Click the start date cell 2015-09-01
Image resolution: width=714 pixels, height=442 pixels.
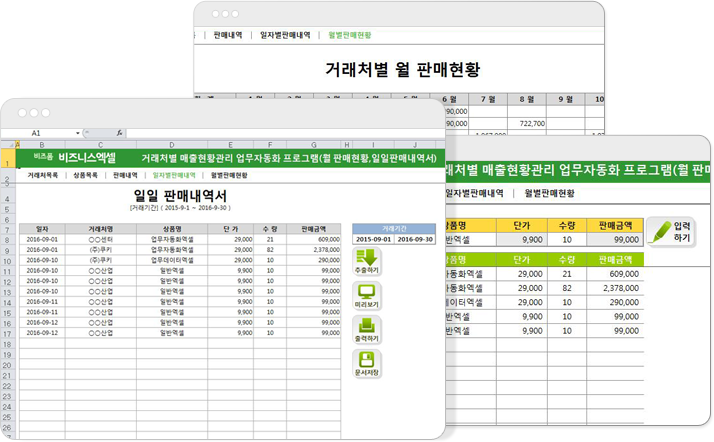pyautogui.click(x=373, y=239)
